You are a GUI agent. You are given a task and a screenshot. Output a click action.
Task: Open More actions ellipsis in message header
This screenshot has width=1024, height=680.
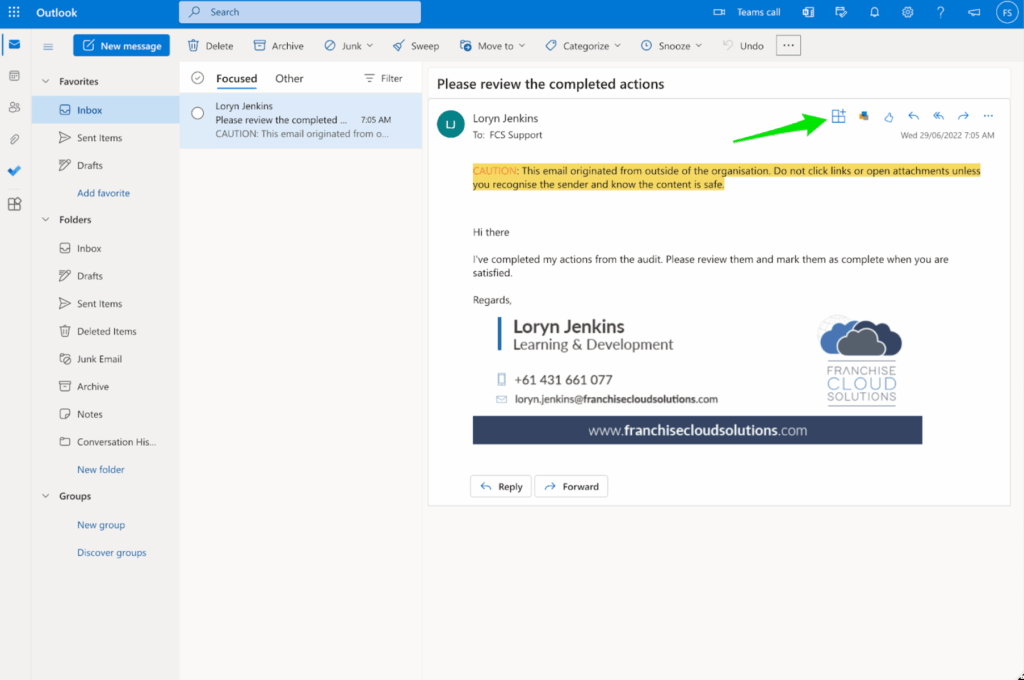988,116
